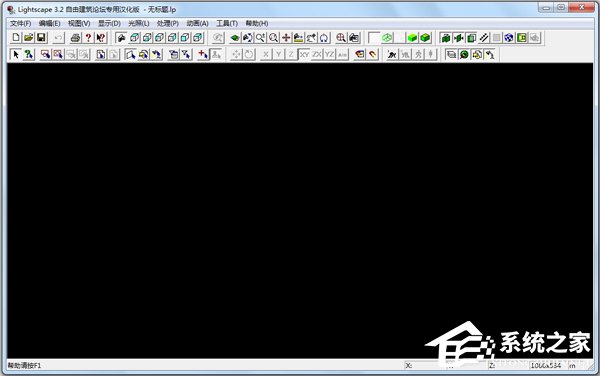This screenshot has width=600, height=376.
Task: Click the magnet snap icon
Action: (372, 54)
